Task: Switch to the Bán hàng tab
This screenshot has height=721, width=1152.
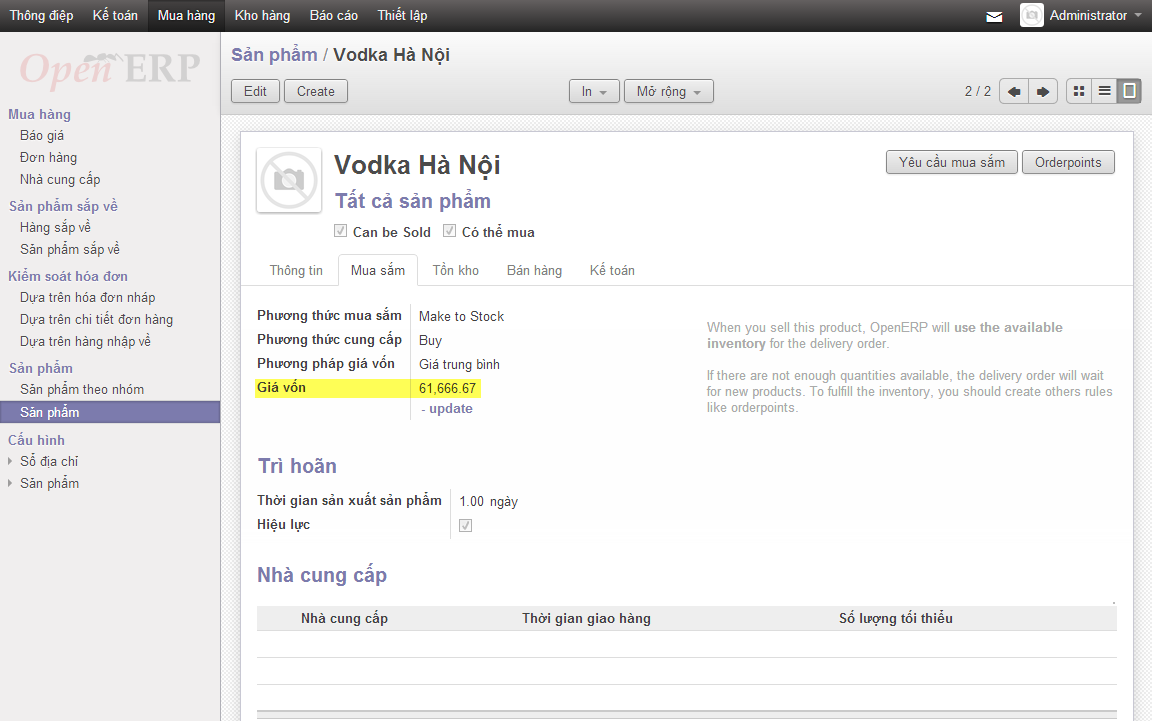Action: pyautogui.click(x=534, y=270)
